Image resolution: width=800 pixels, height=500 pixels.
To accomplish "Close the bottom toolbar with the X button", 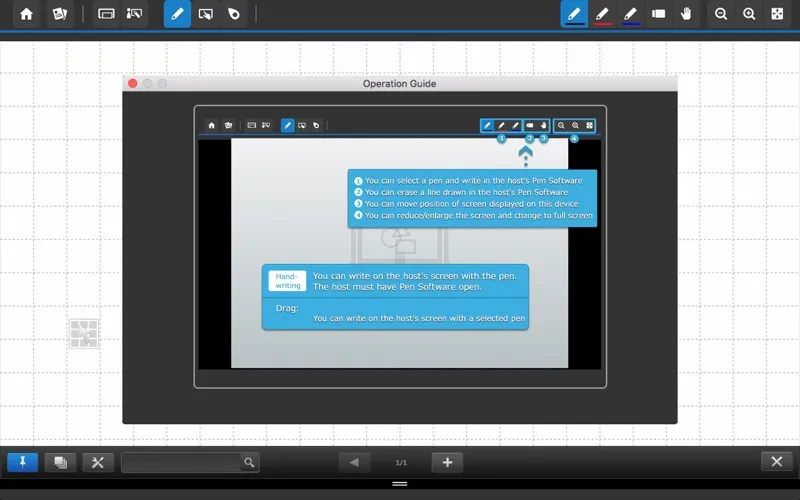I will (777, 462).
